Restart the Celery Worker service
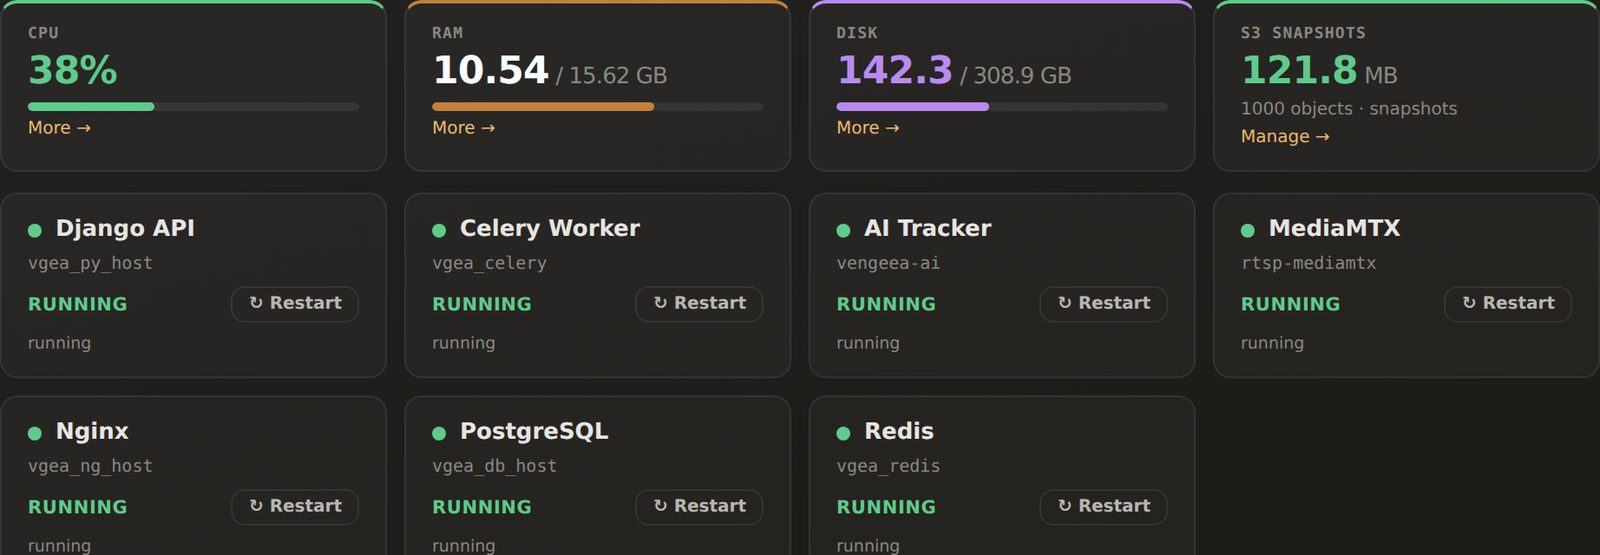This screenshot has width=1600, height=555. coord(699,304)
